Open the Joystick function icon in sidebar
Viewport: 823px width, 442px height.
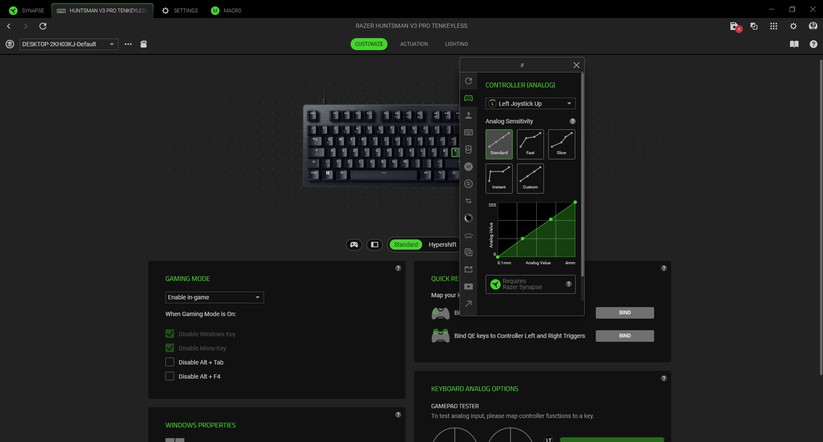click(x=468, y=115)
